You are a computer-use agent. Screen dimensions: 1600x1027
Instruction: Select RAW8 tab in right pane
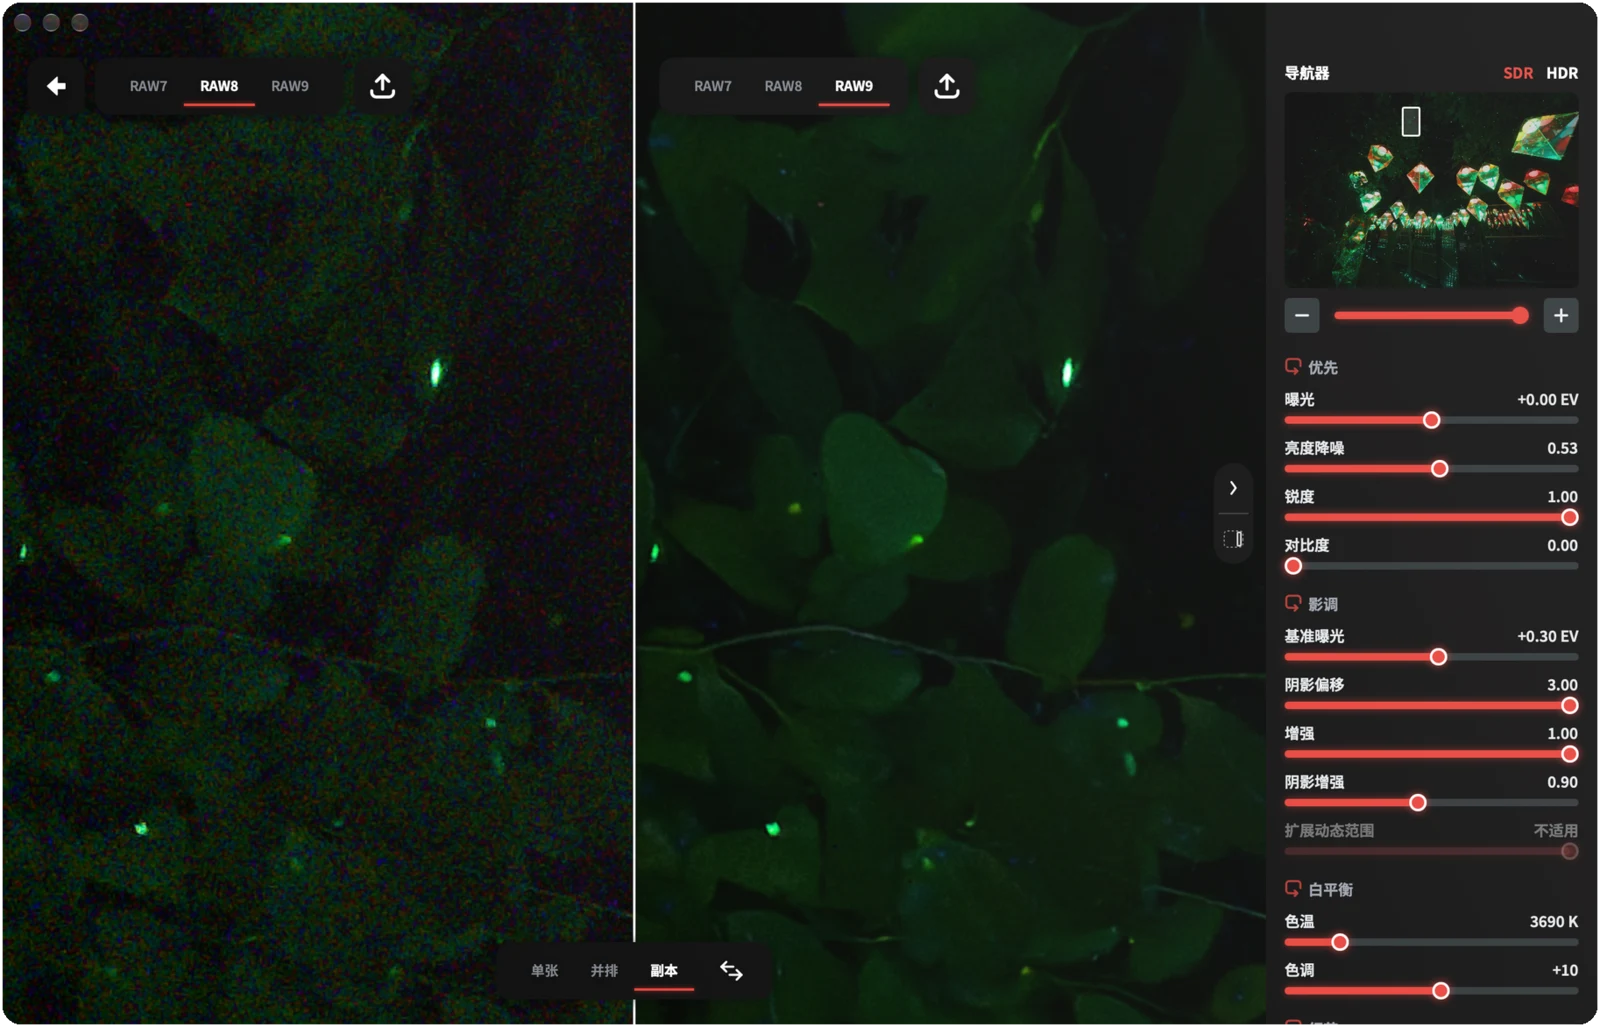click(x=783, y=86)
